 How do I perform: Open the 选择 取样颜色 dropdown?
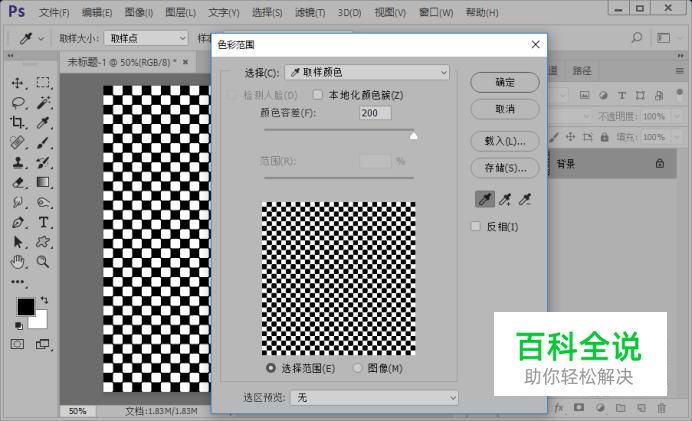pos(367,72)
